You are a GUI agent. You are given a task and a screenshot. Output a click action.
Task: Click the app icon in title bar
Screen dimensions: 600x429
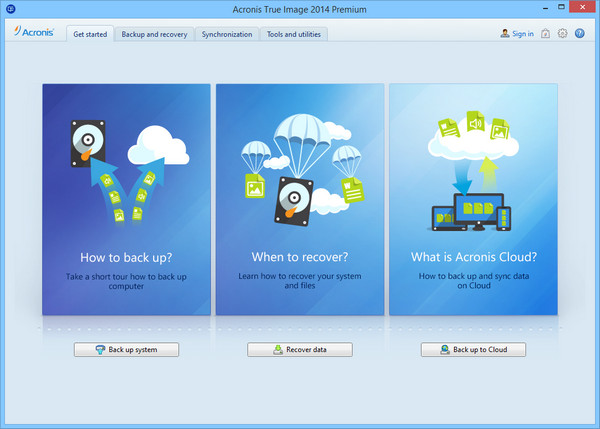pos(10,9)
